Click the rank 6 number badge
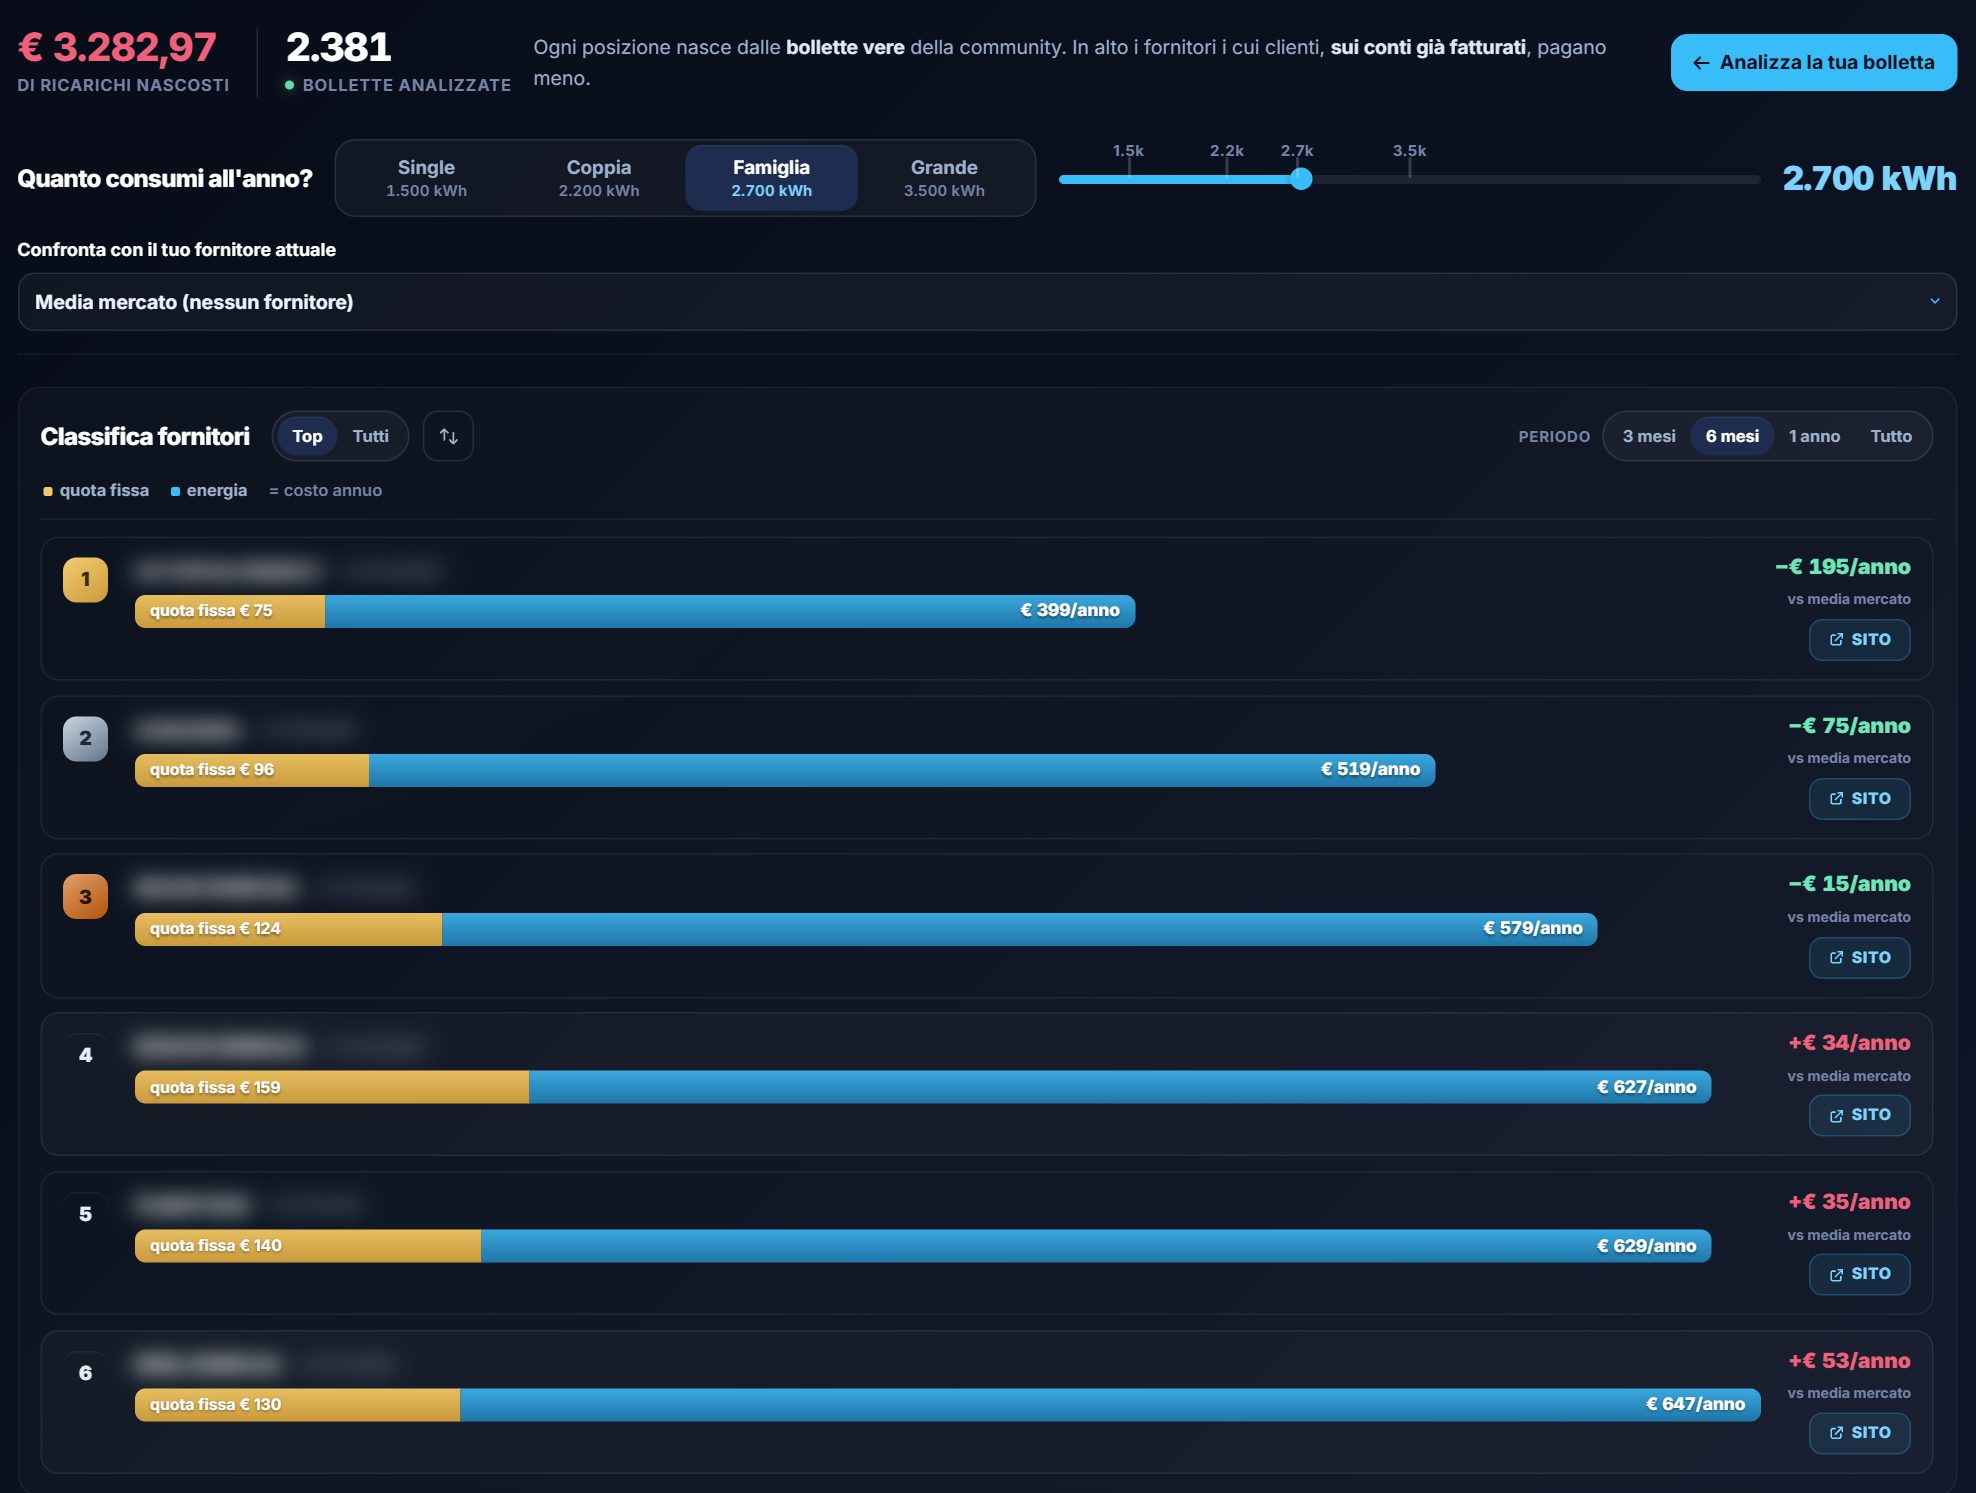Screen dimensions: 1976x1493 coord(85,1373)
